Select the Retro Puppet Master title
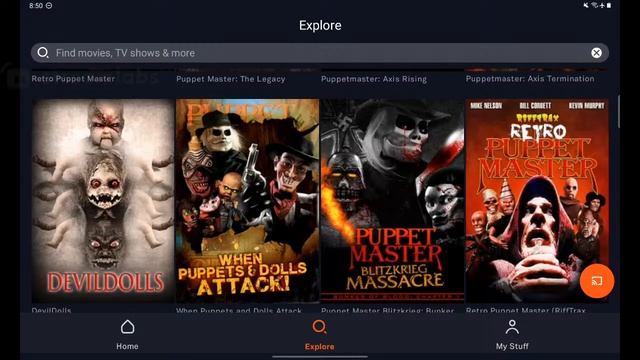The width and height of the screenshot is (640, 360). (73, 79)
